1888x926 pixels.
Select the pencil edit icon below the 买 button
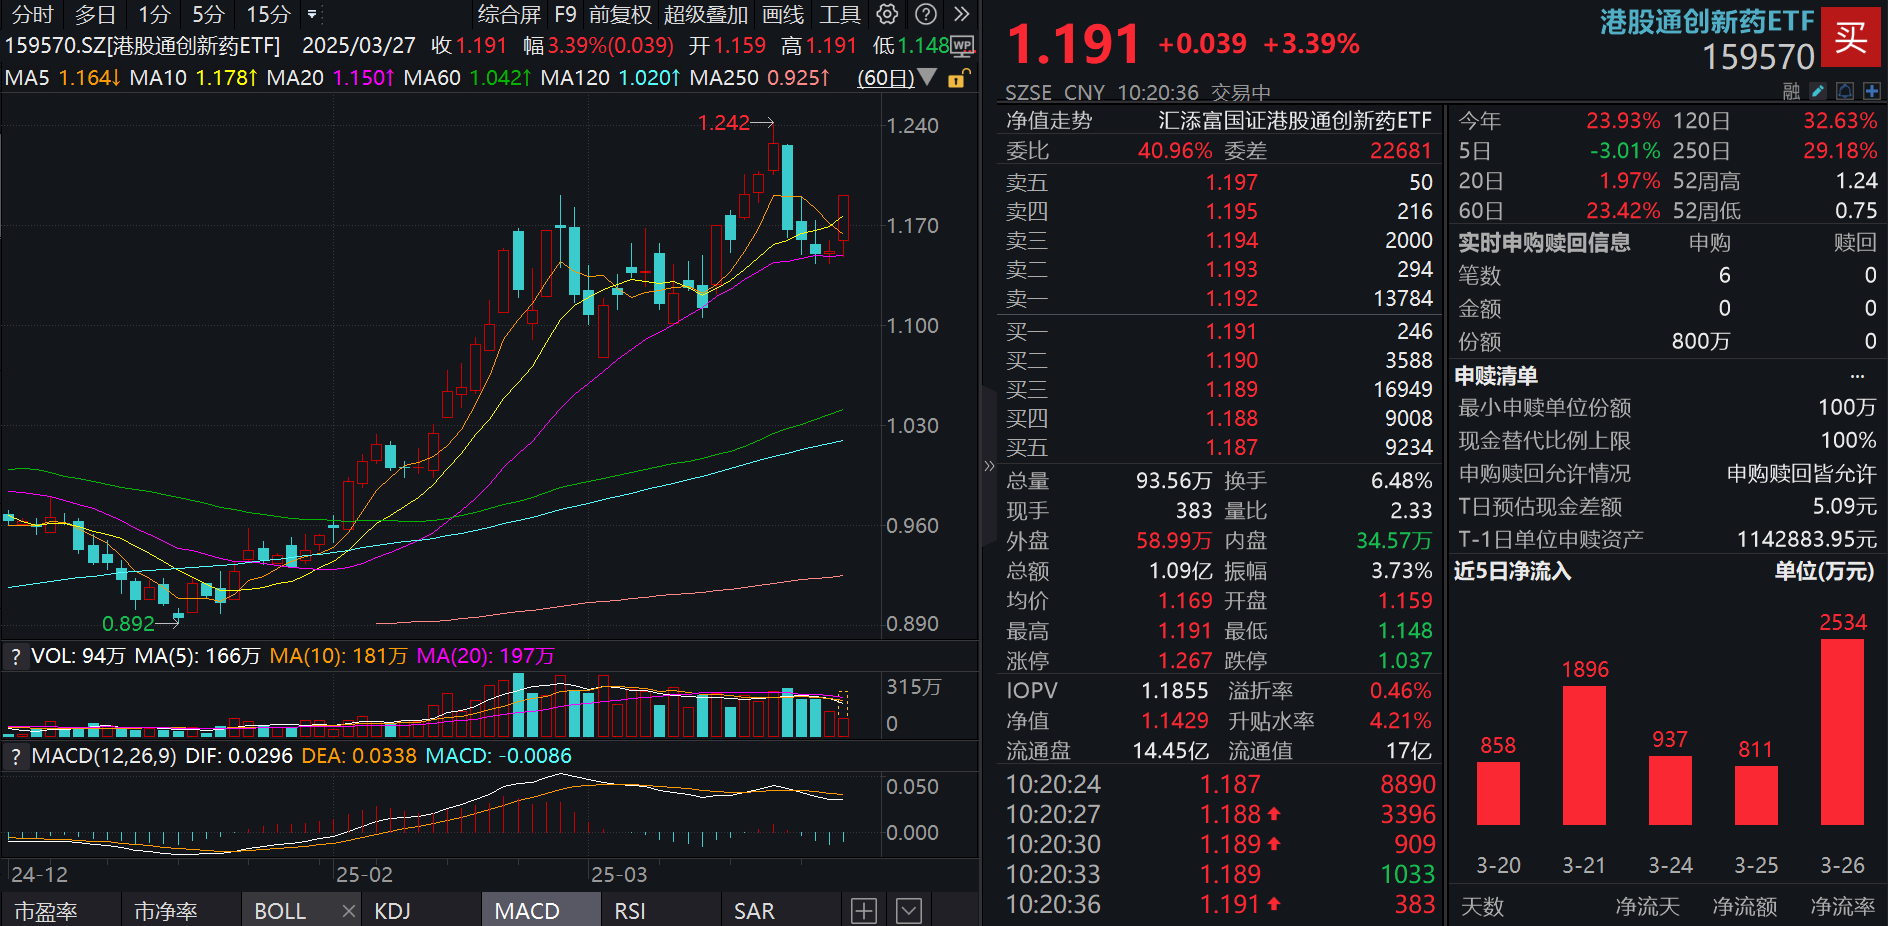tap(1817, 90)
